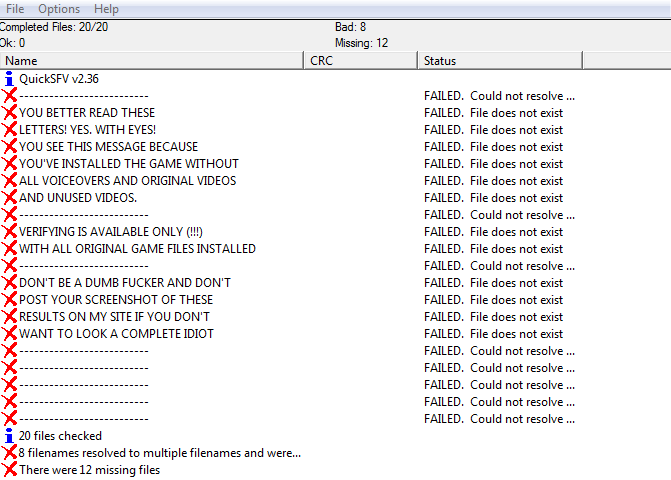The width and height of the screenshot is (671, 480).
Task: Select the ALL VOICEOVERS AND ORIGINAL VIDEOS row
Action: [127, 181]
